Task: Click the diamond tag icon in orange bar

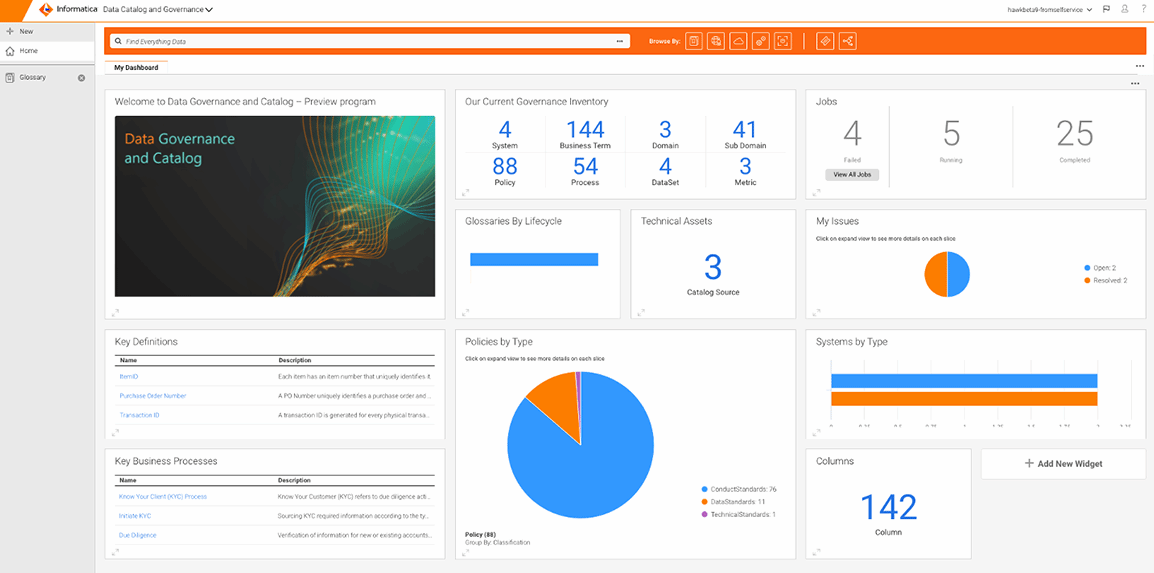Action: [x=825, y=41]
